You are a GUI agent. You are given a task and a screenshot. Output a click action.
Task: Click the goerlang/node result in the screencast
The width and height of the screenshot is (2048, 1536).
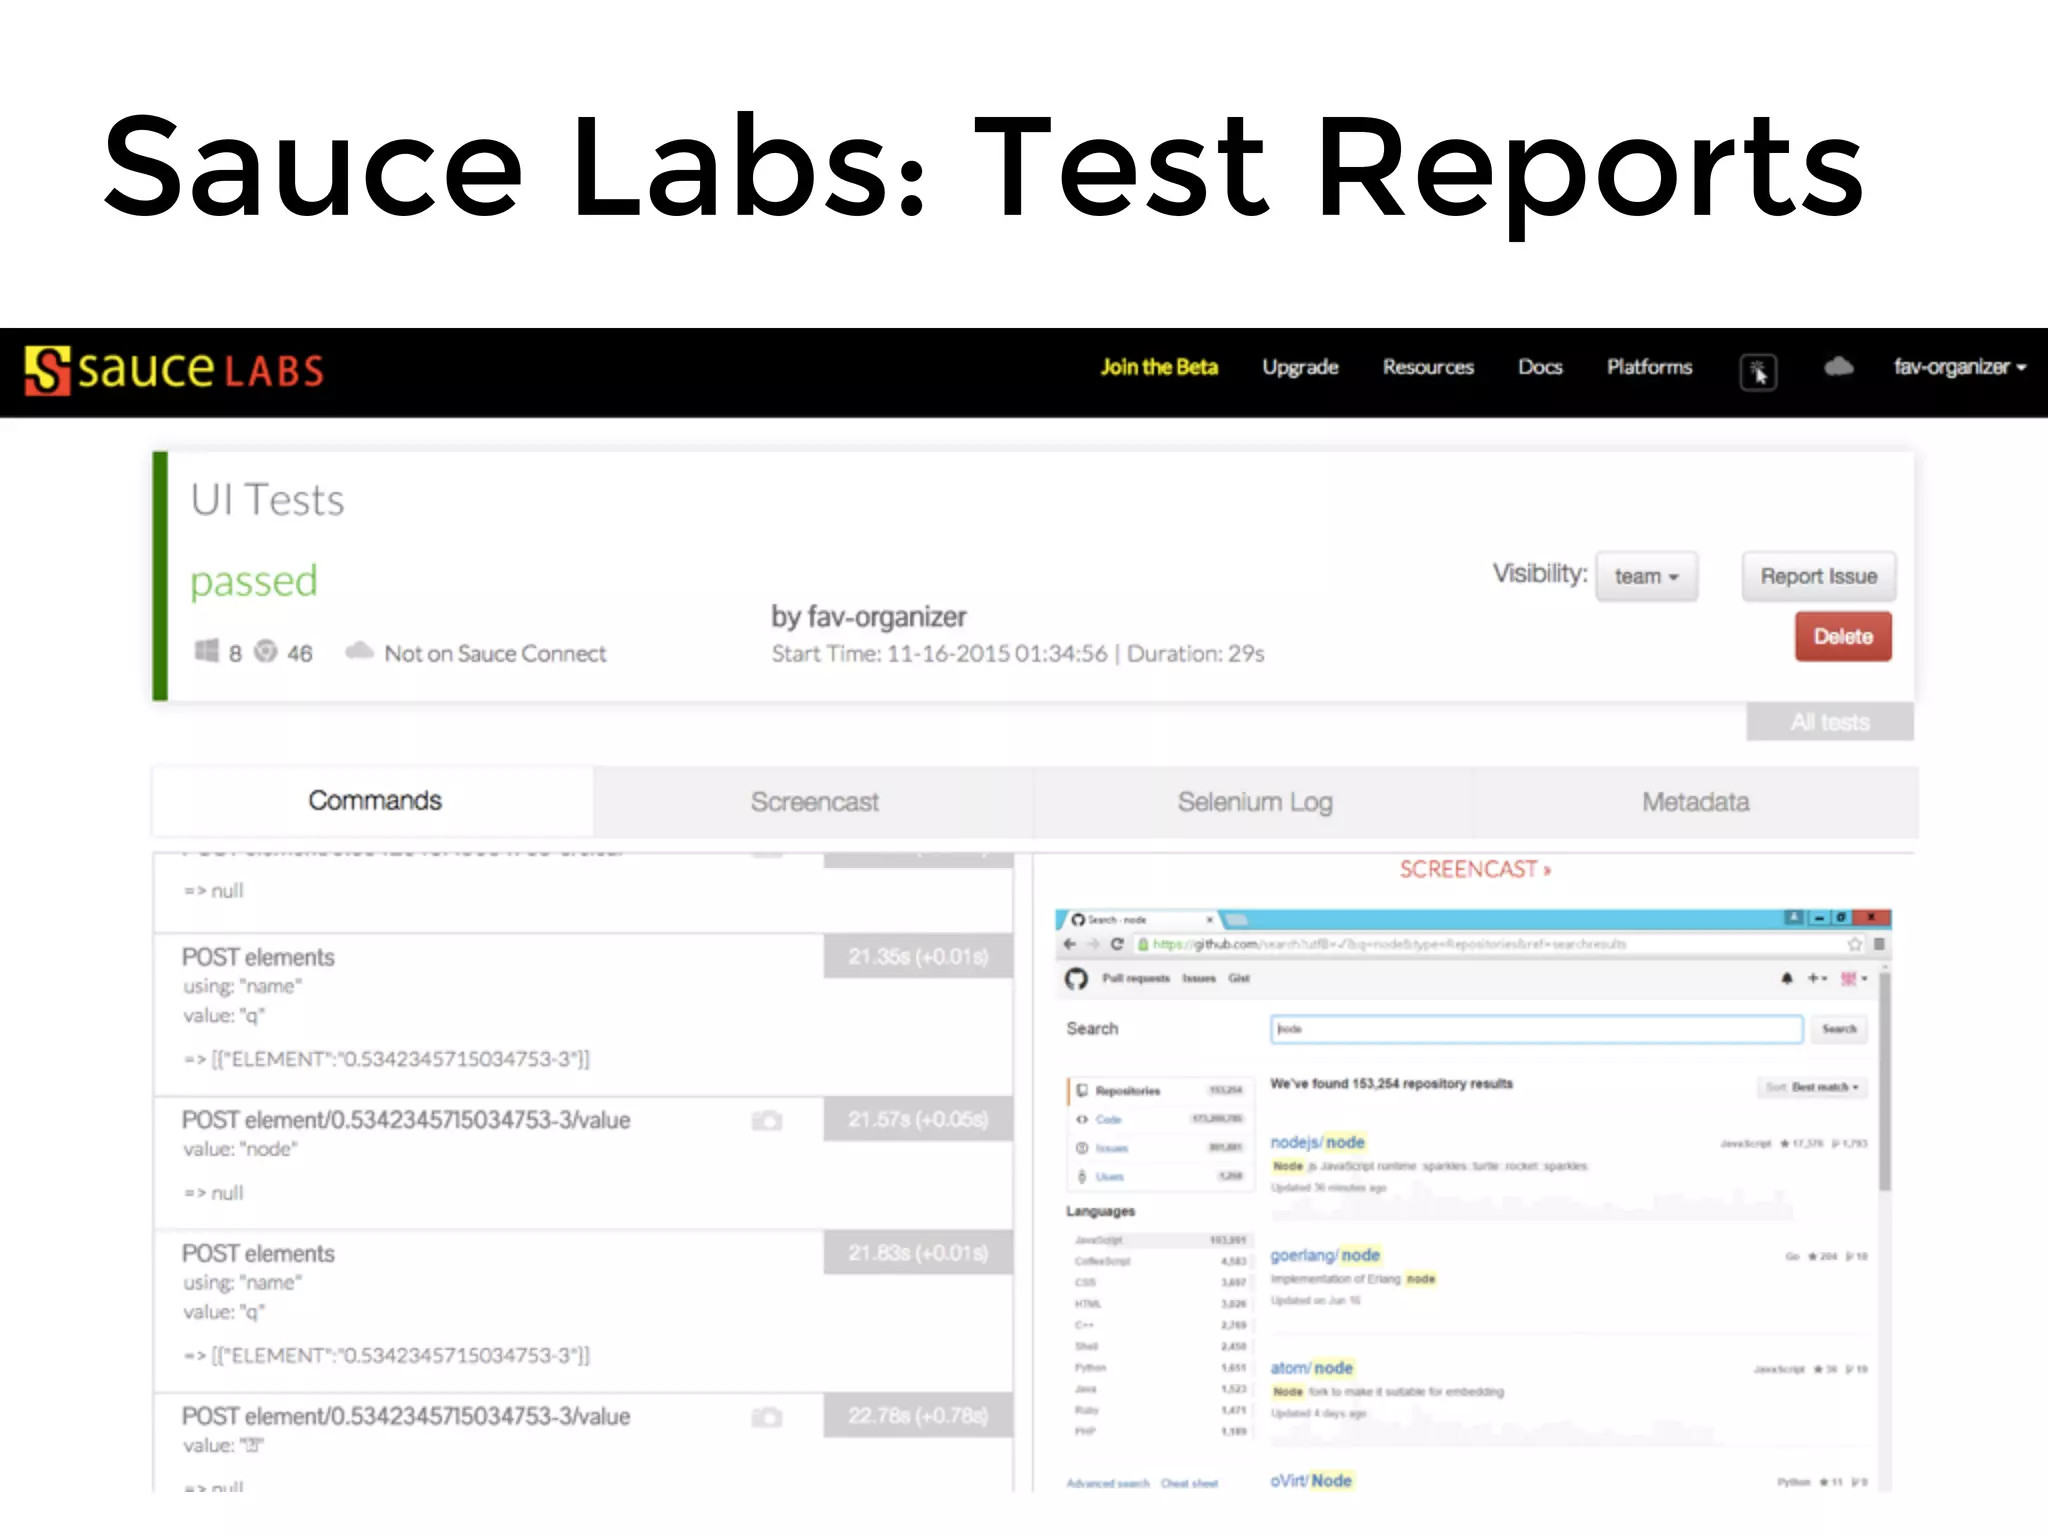point(1325,1255)
